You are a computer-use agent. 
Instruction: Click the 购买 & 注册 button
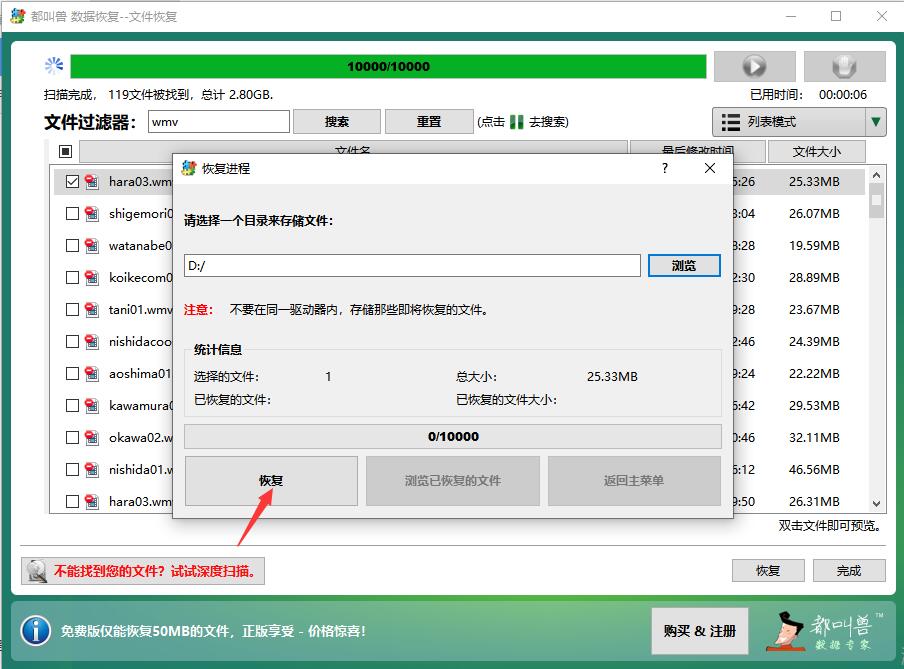(x=699, y=631)
